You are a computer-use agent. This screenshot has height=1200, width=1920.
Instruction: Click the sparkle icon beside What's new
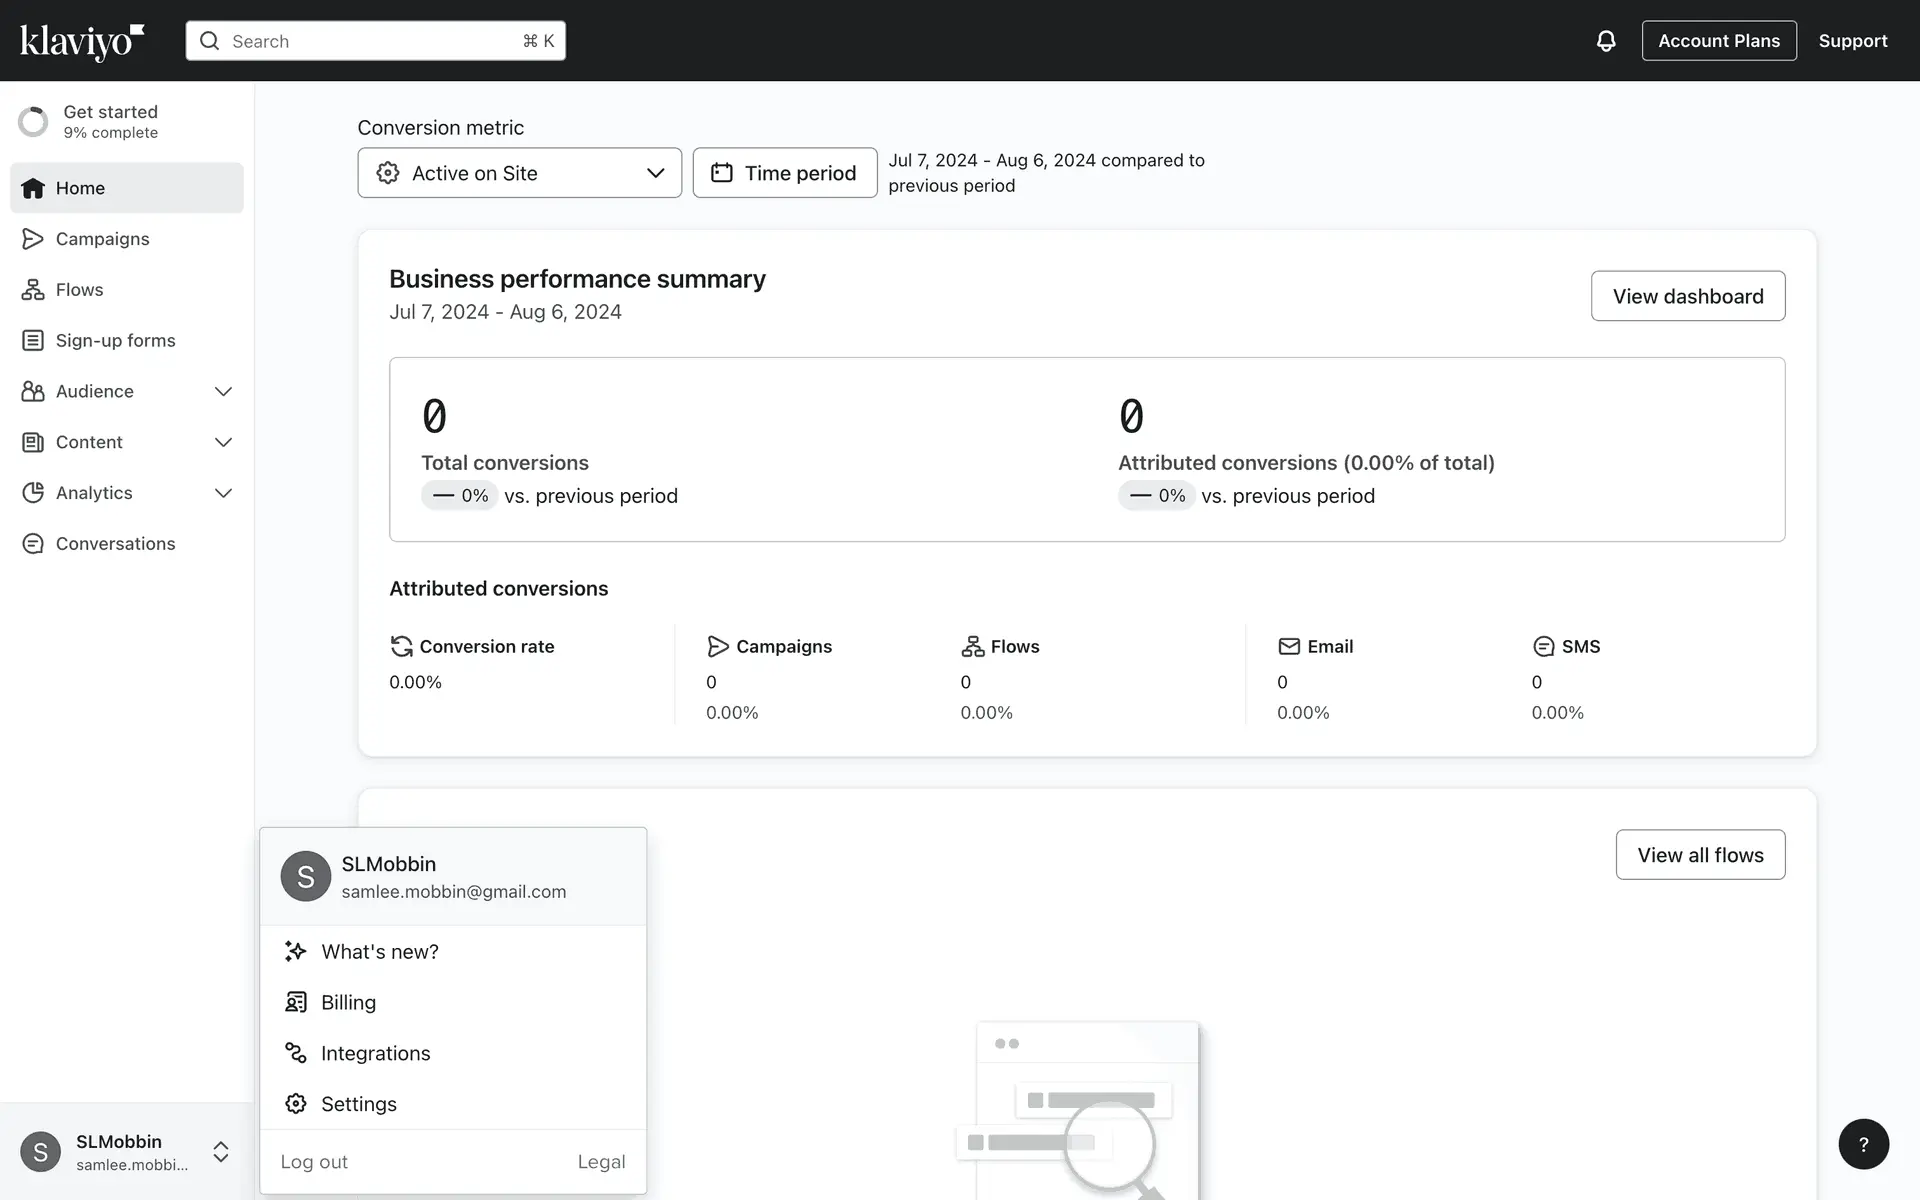[x=296, y=952]
